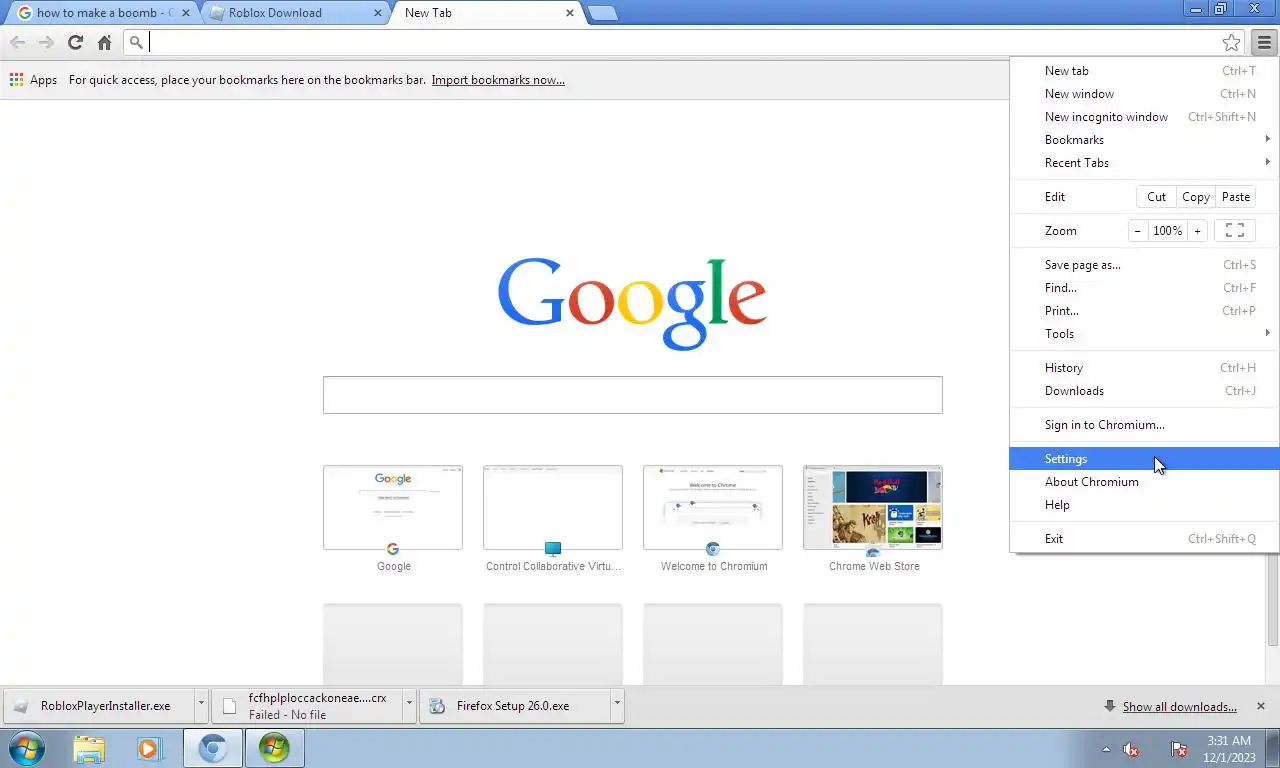Open Downloads from the menu
Viewport: 1280px width, 768px height.
pyautogui.click(x=1145, y=391)
